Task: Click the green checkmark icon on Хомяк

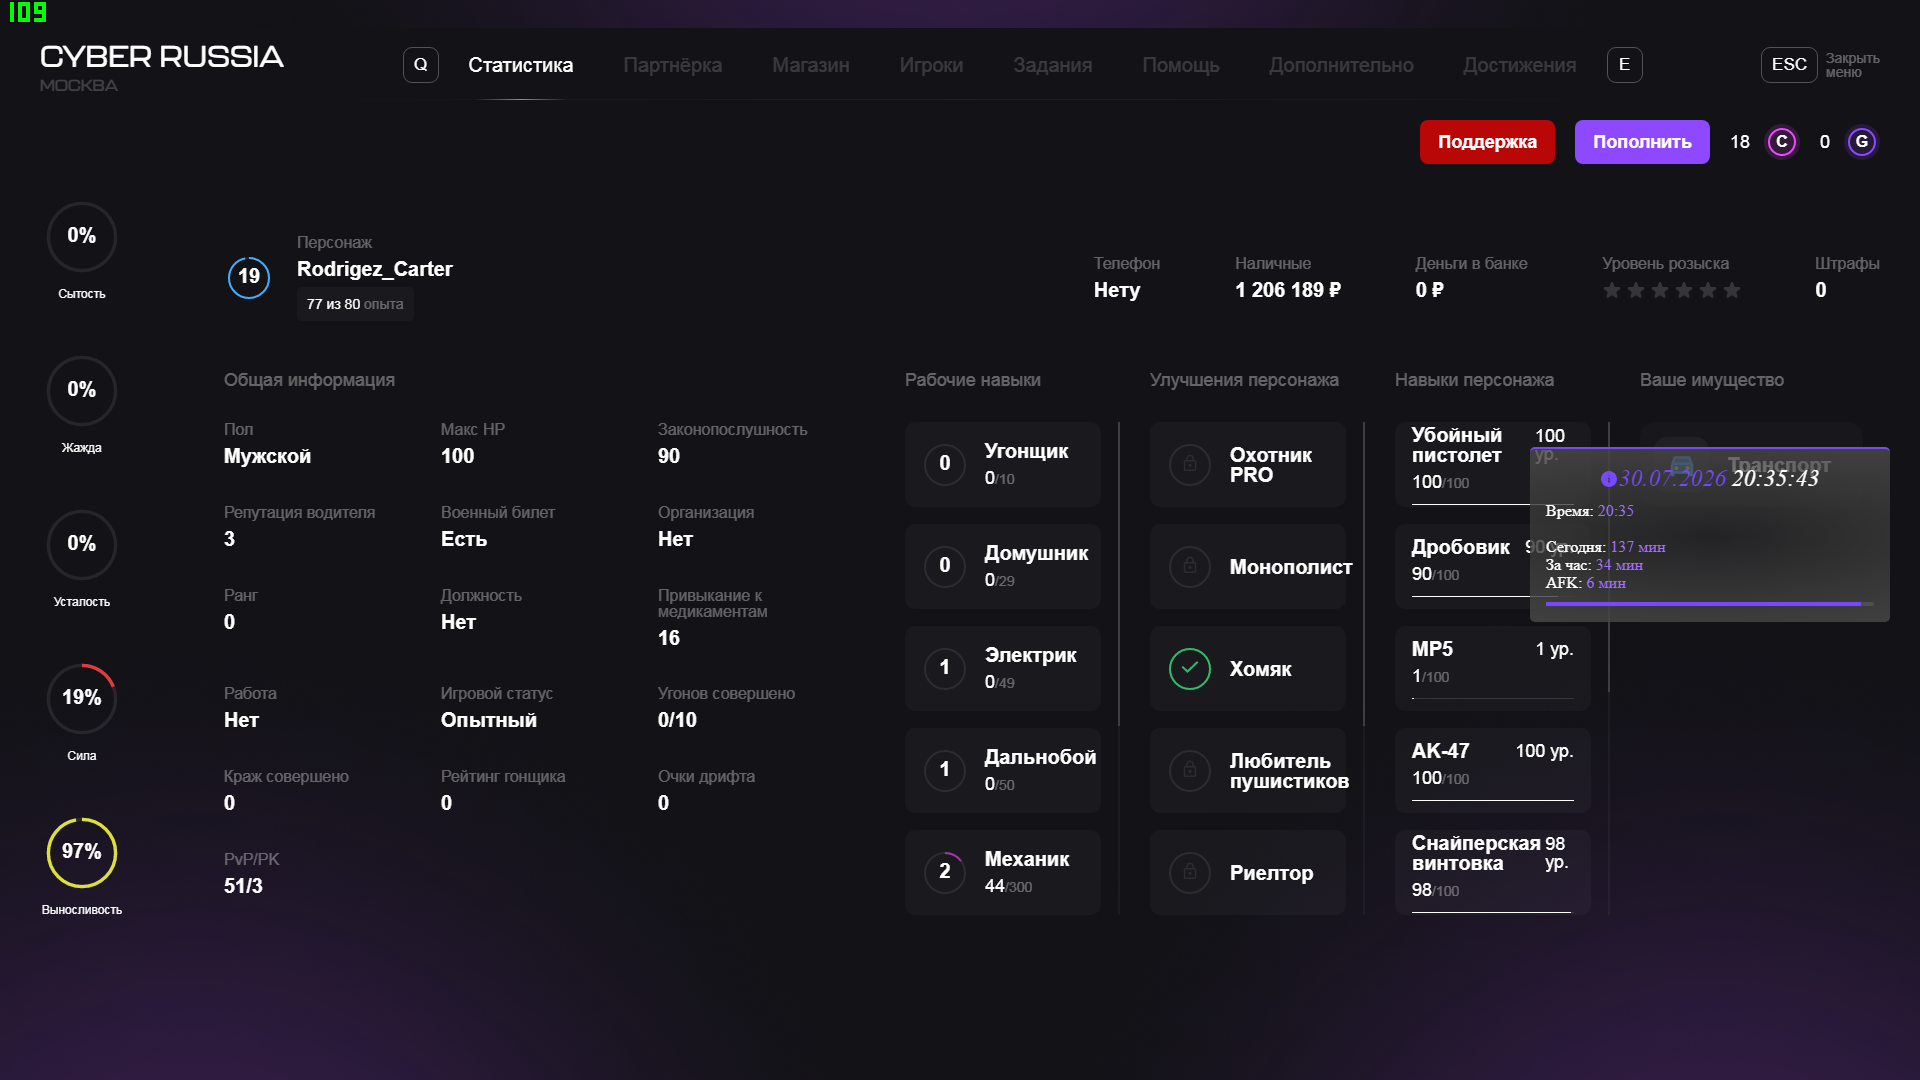Action: coord(1190,669)
